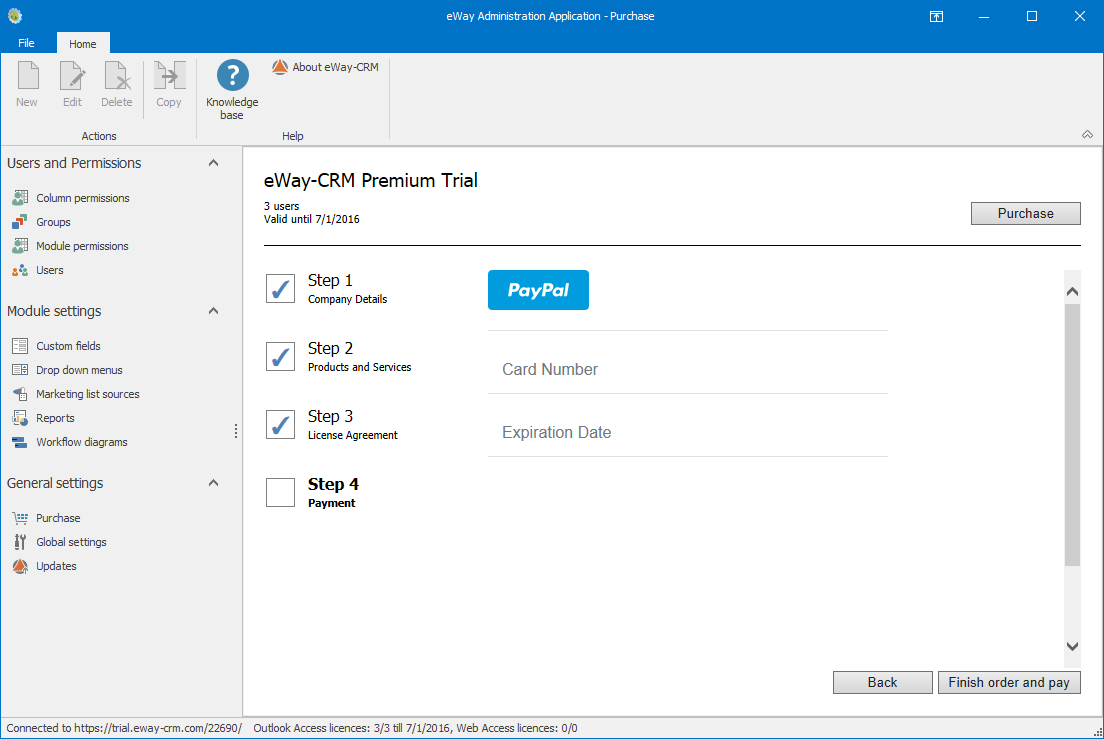
Task: Click the Reports icon in sidebar
Action: [20, 417]
